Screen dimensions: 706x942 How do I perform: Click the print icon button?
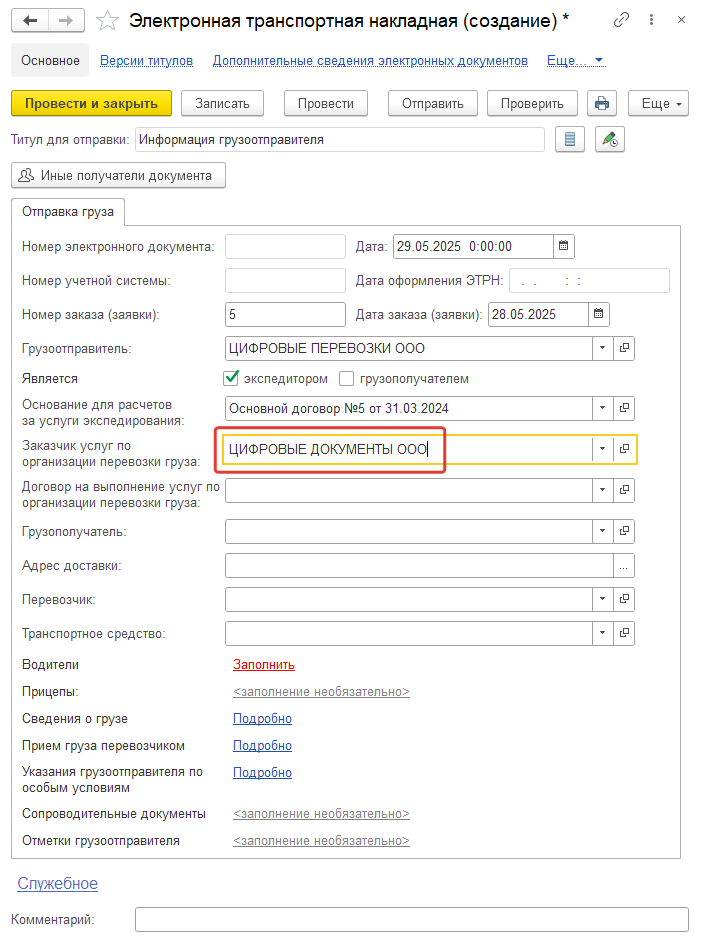[601, 103]
